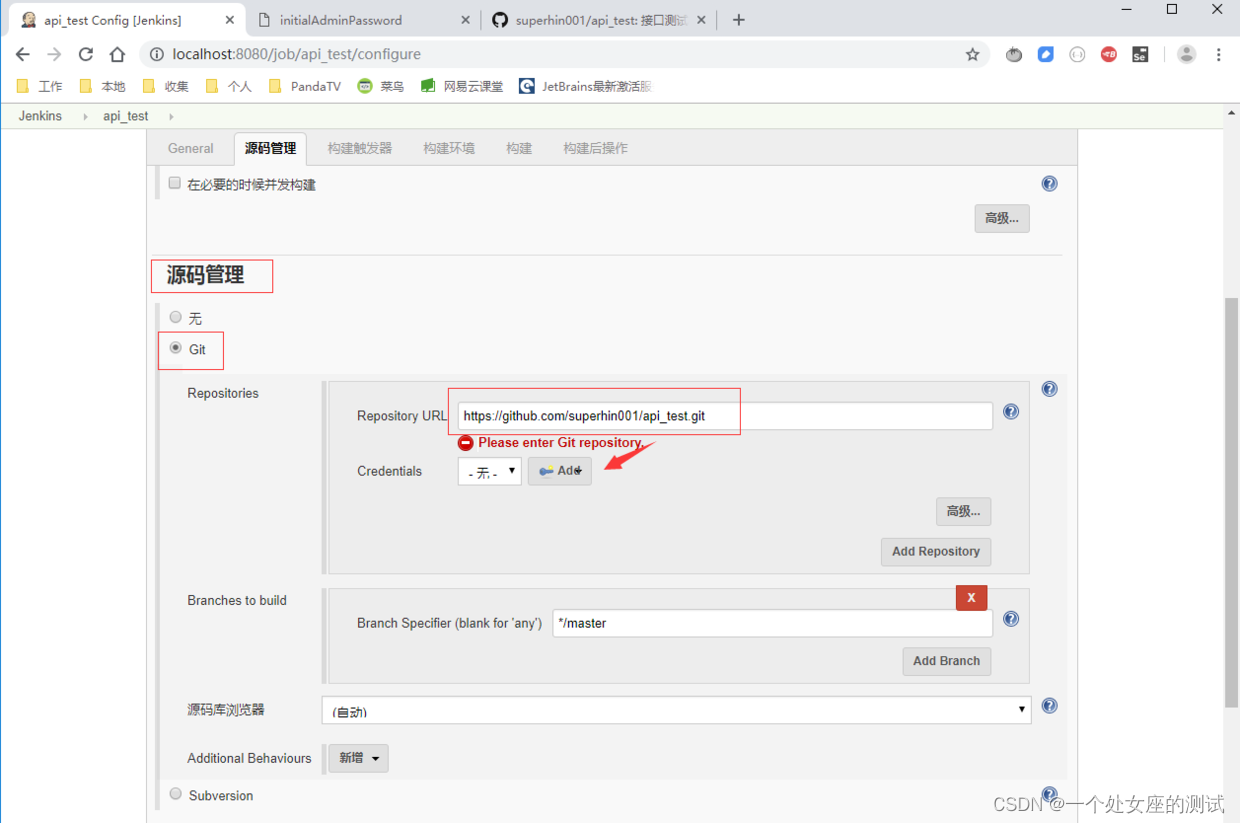The width and height of the screenshot is (1240, 823).
Task: Open the 工作 bookmark folder
Action: pos(40,86)
